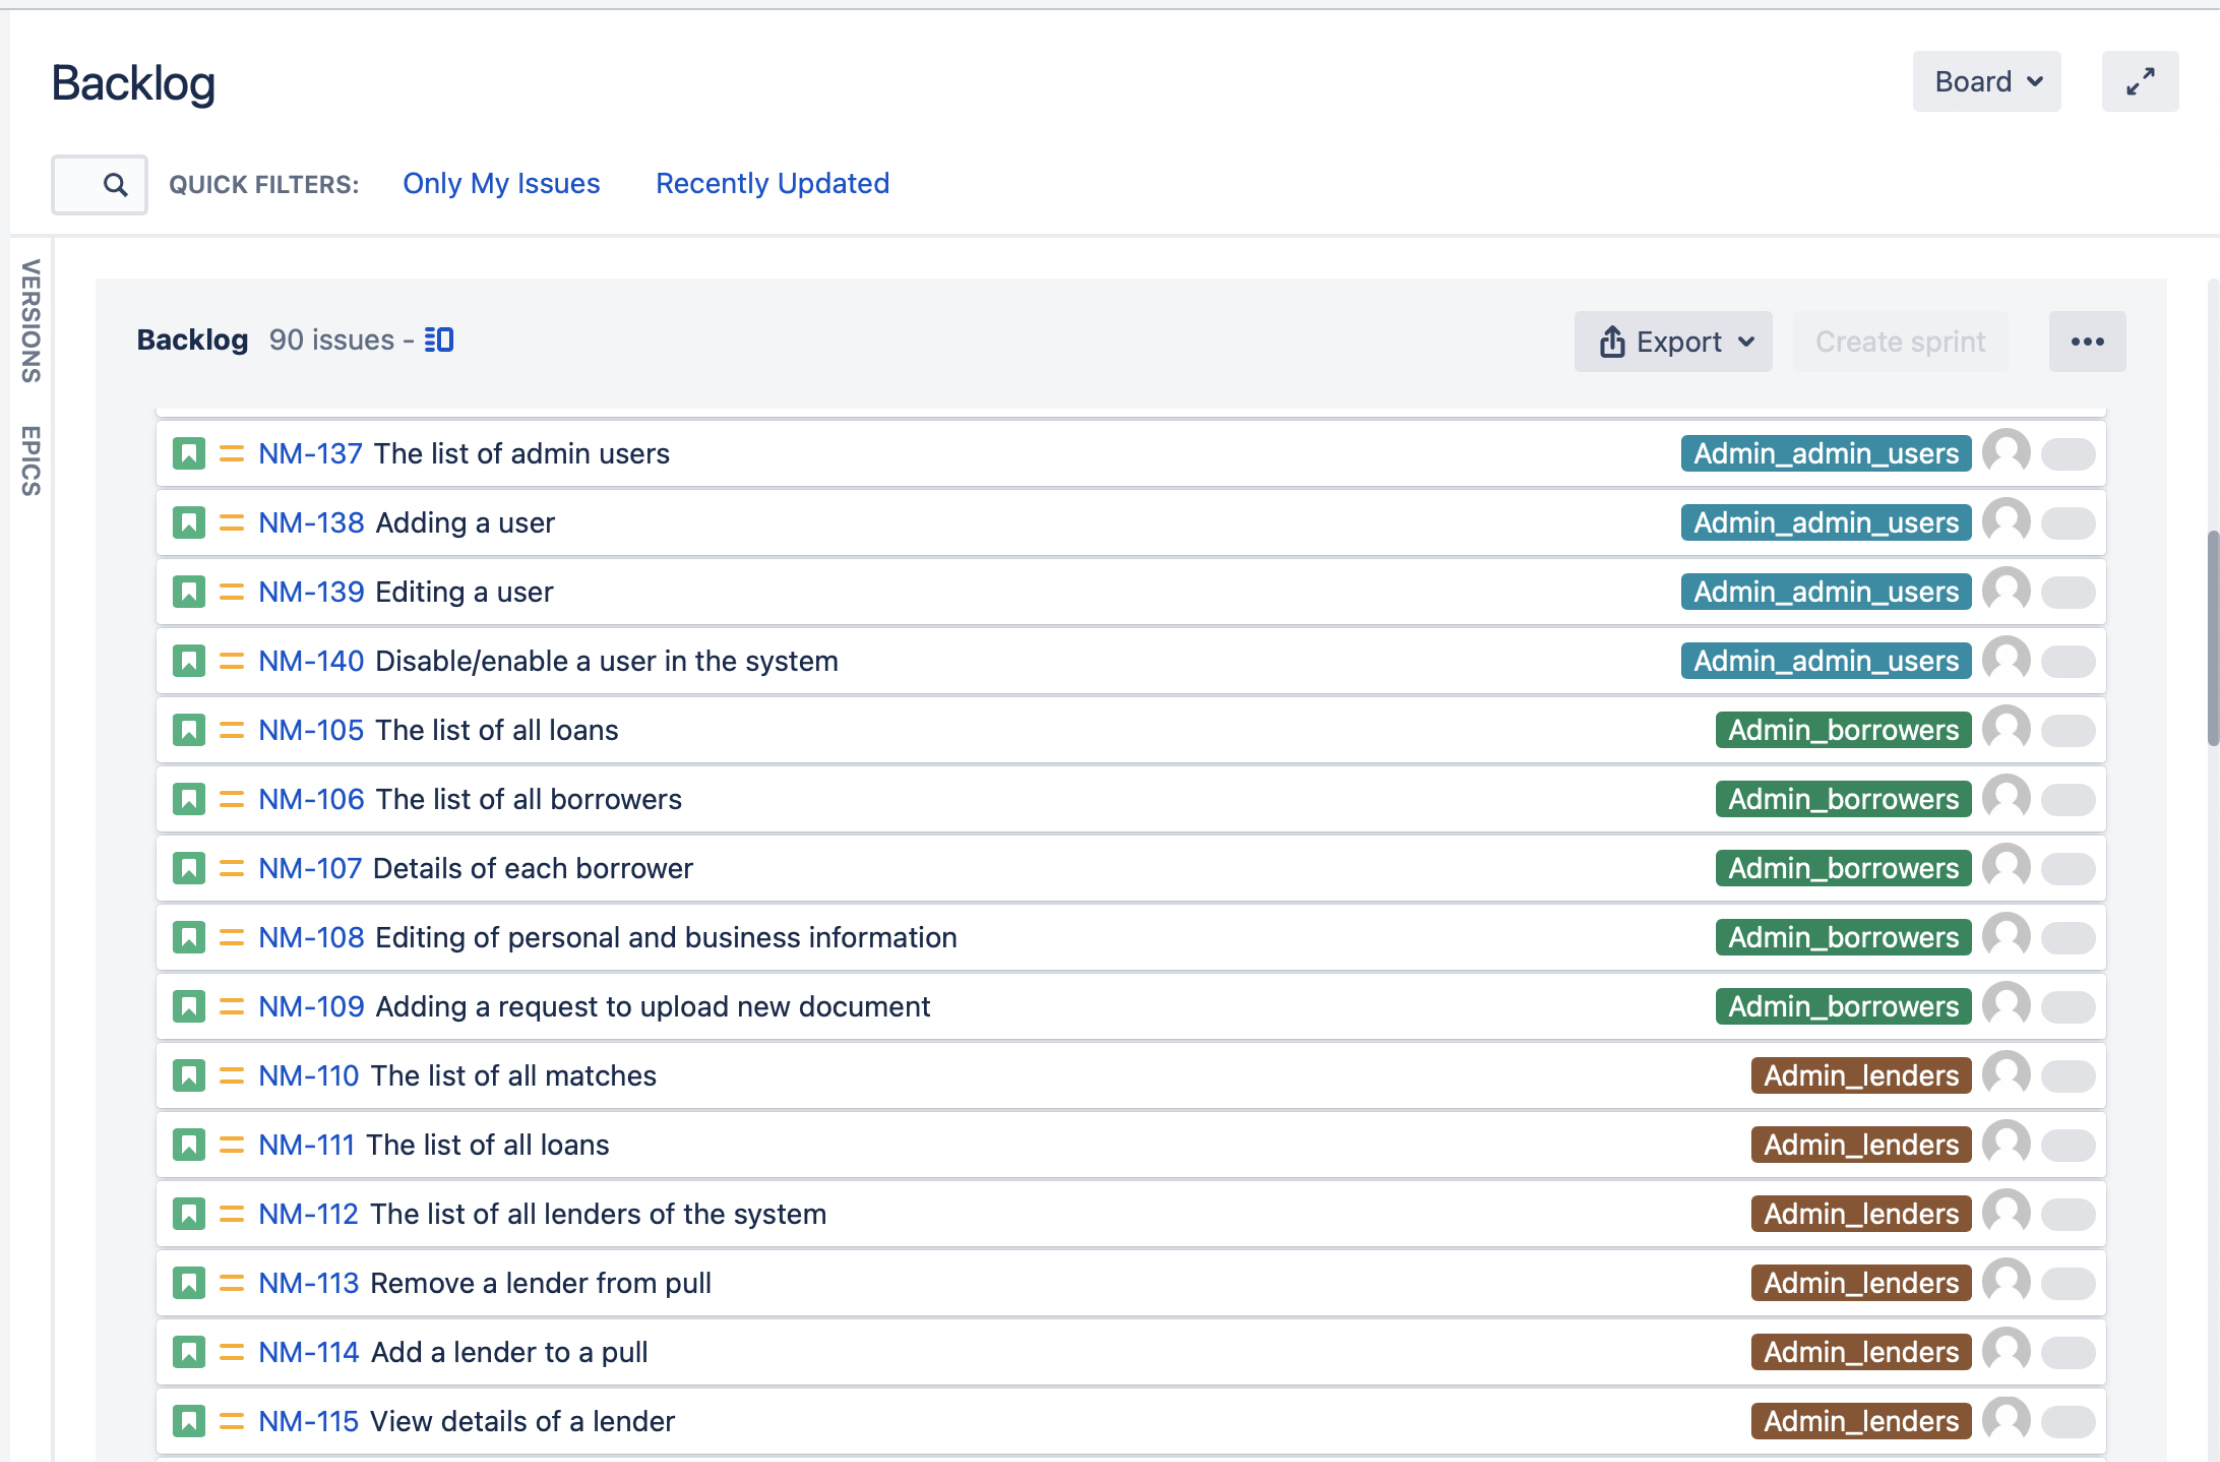Viewport: 2220px width, 1462px height.
Task: Toggle the "Recently Updated" quick filter
Action: [771, 184]
